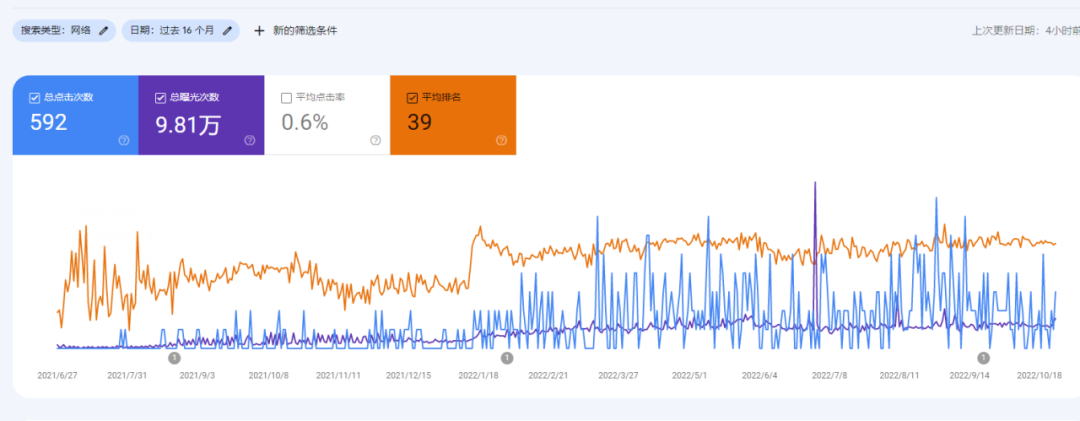Toggle the 总曝光次数 checkbox
Screen dimensions: 1080x421
click(x=161, y=98)
